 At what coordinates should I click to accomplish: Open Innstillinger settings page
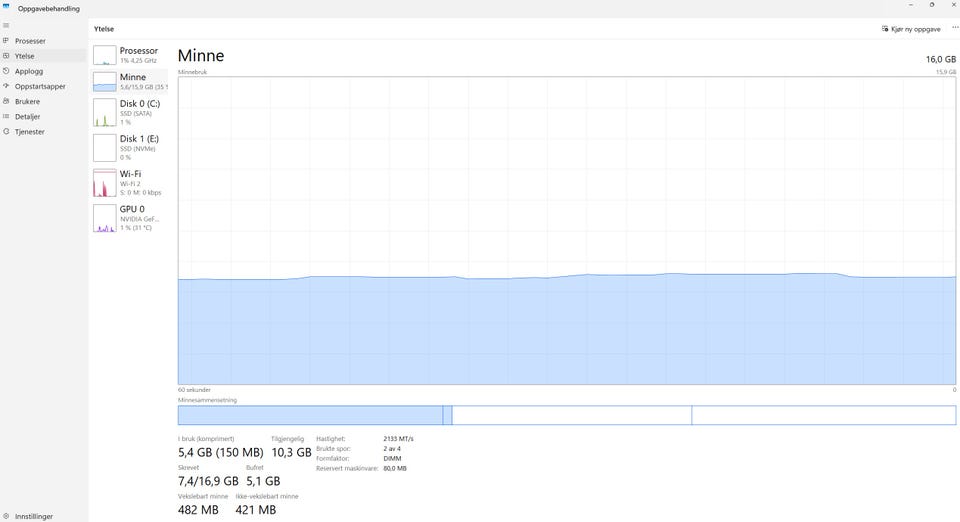tap(34, 516)
